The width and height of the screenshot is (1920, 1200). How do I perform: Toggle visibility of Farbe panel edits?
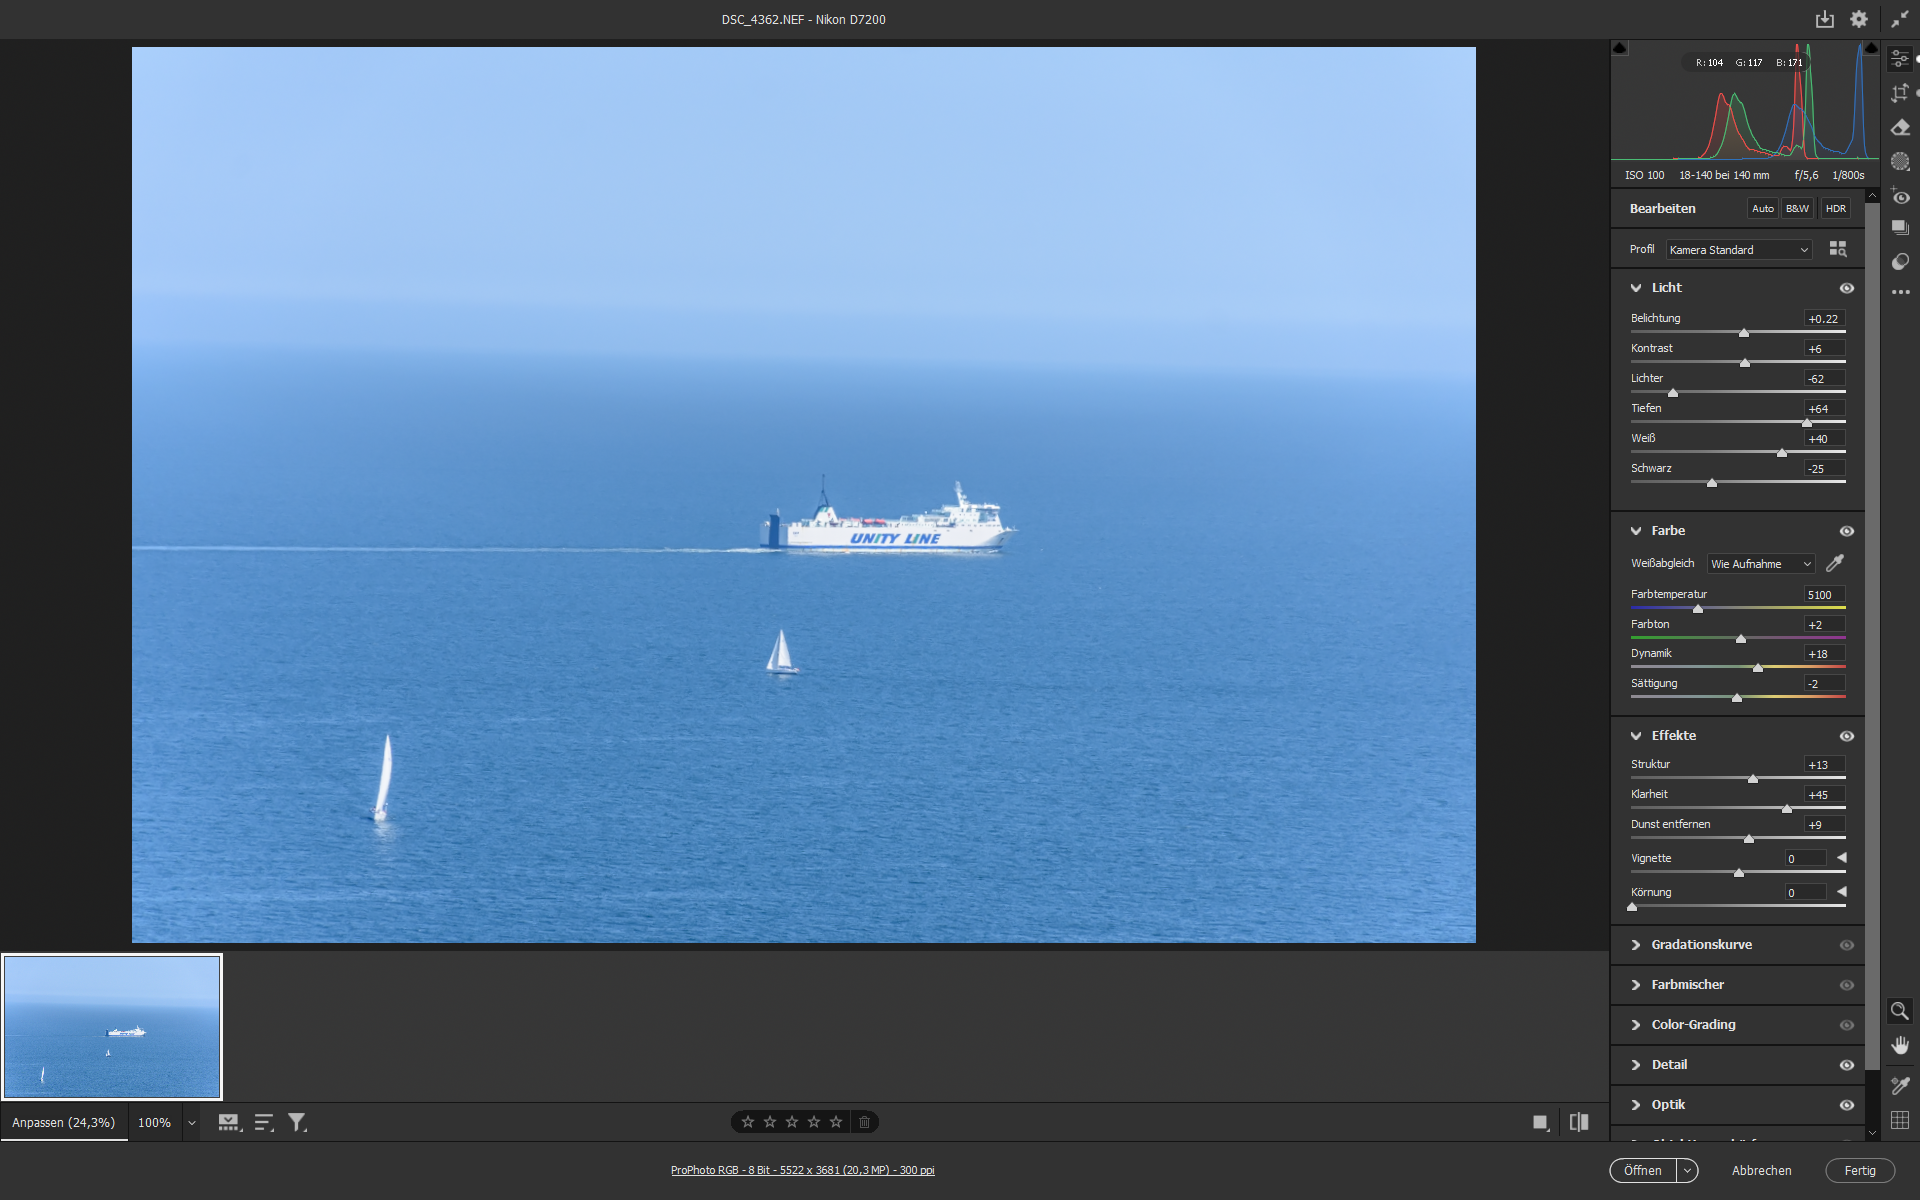point(1847,531)
